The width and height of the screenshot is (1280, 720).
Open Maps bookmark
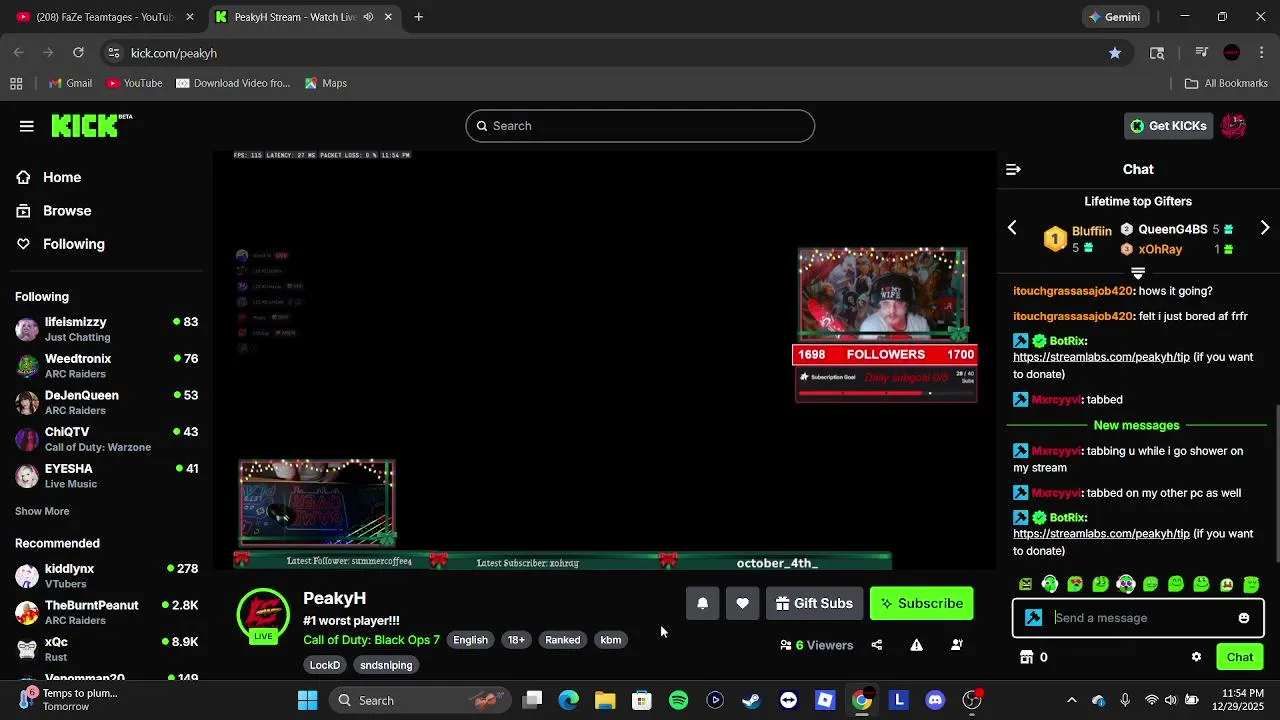[x=325, y=83]
